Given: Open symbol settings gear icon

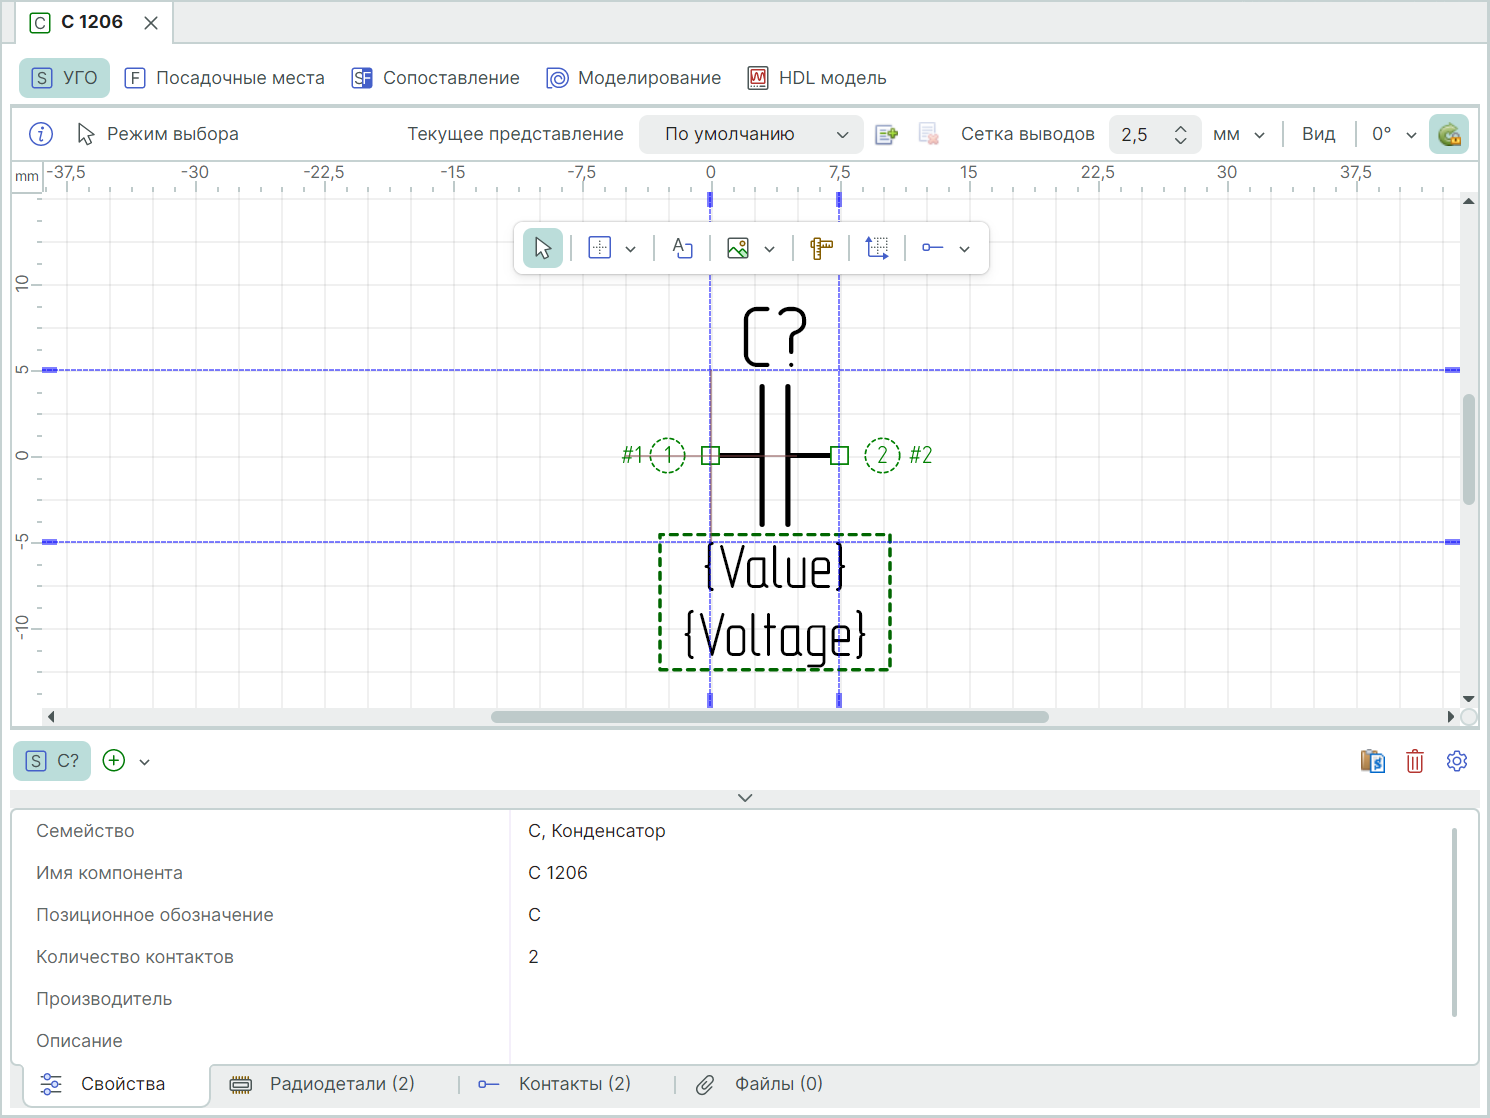Looking at the screenshot, I should 1457,762.
